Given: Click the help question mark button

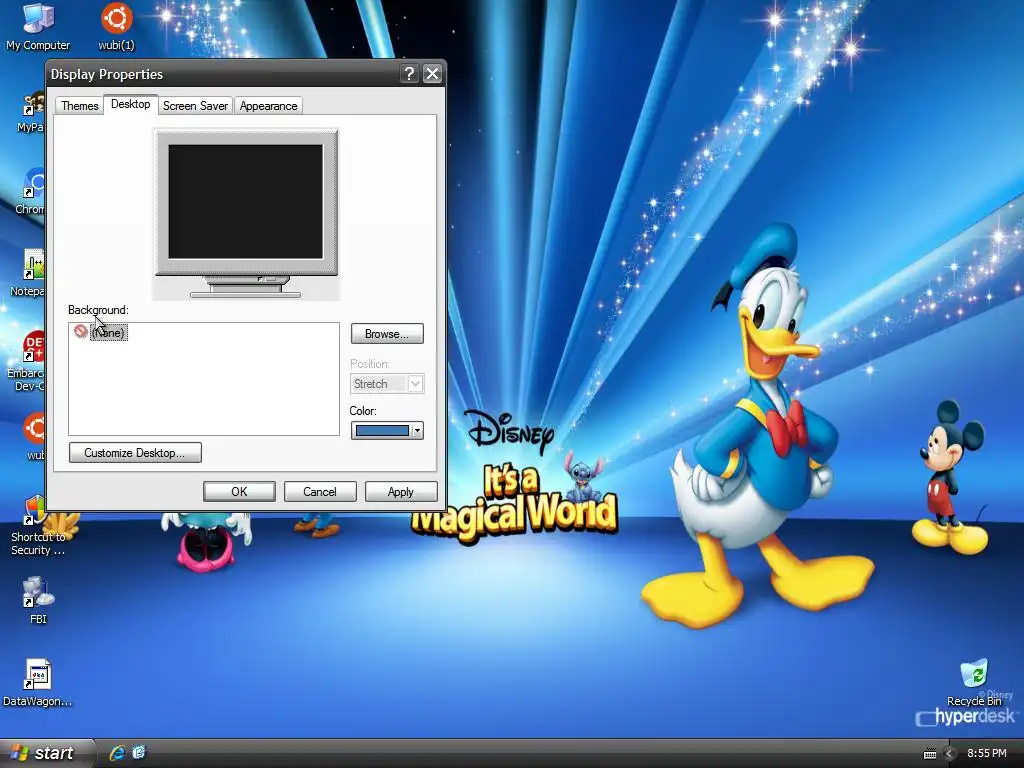Looking at the screenshot, I should tap(409, 74).
